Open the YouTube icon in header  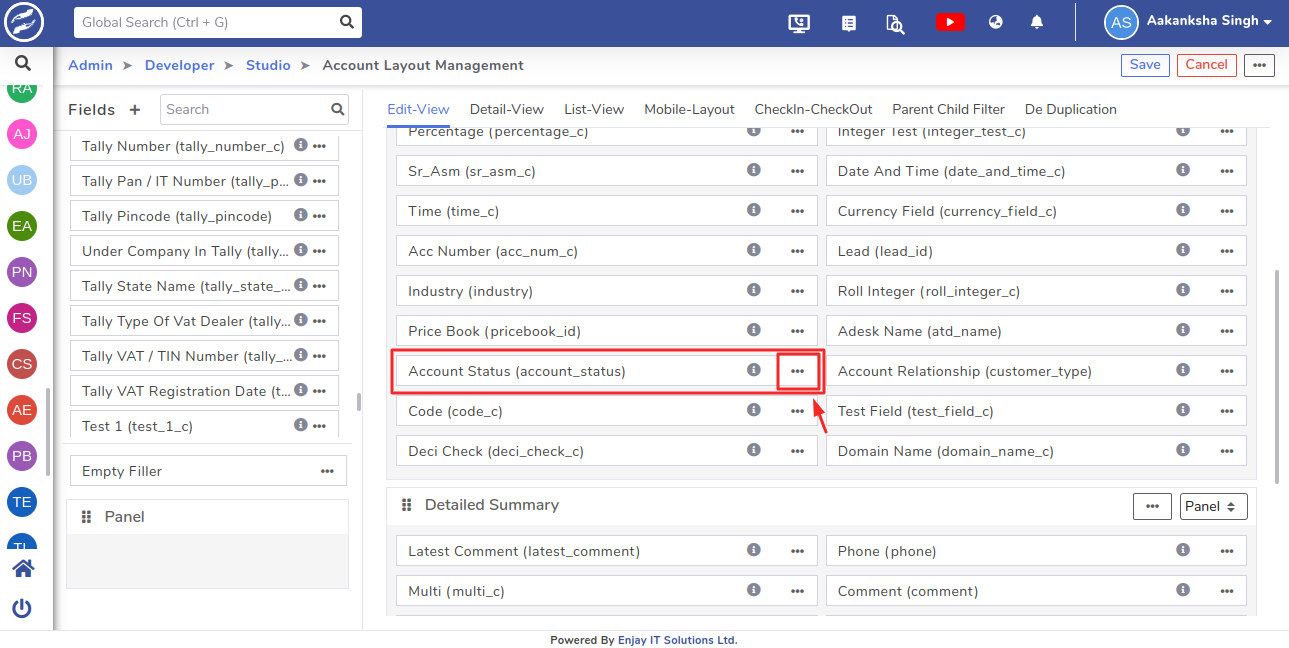[949, 22]
